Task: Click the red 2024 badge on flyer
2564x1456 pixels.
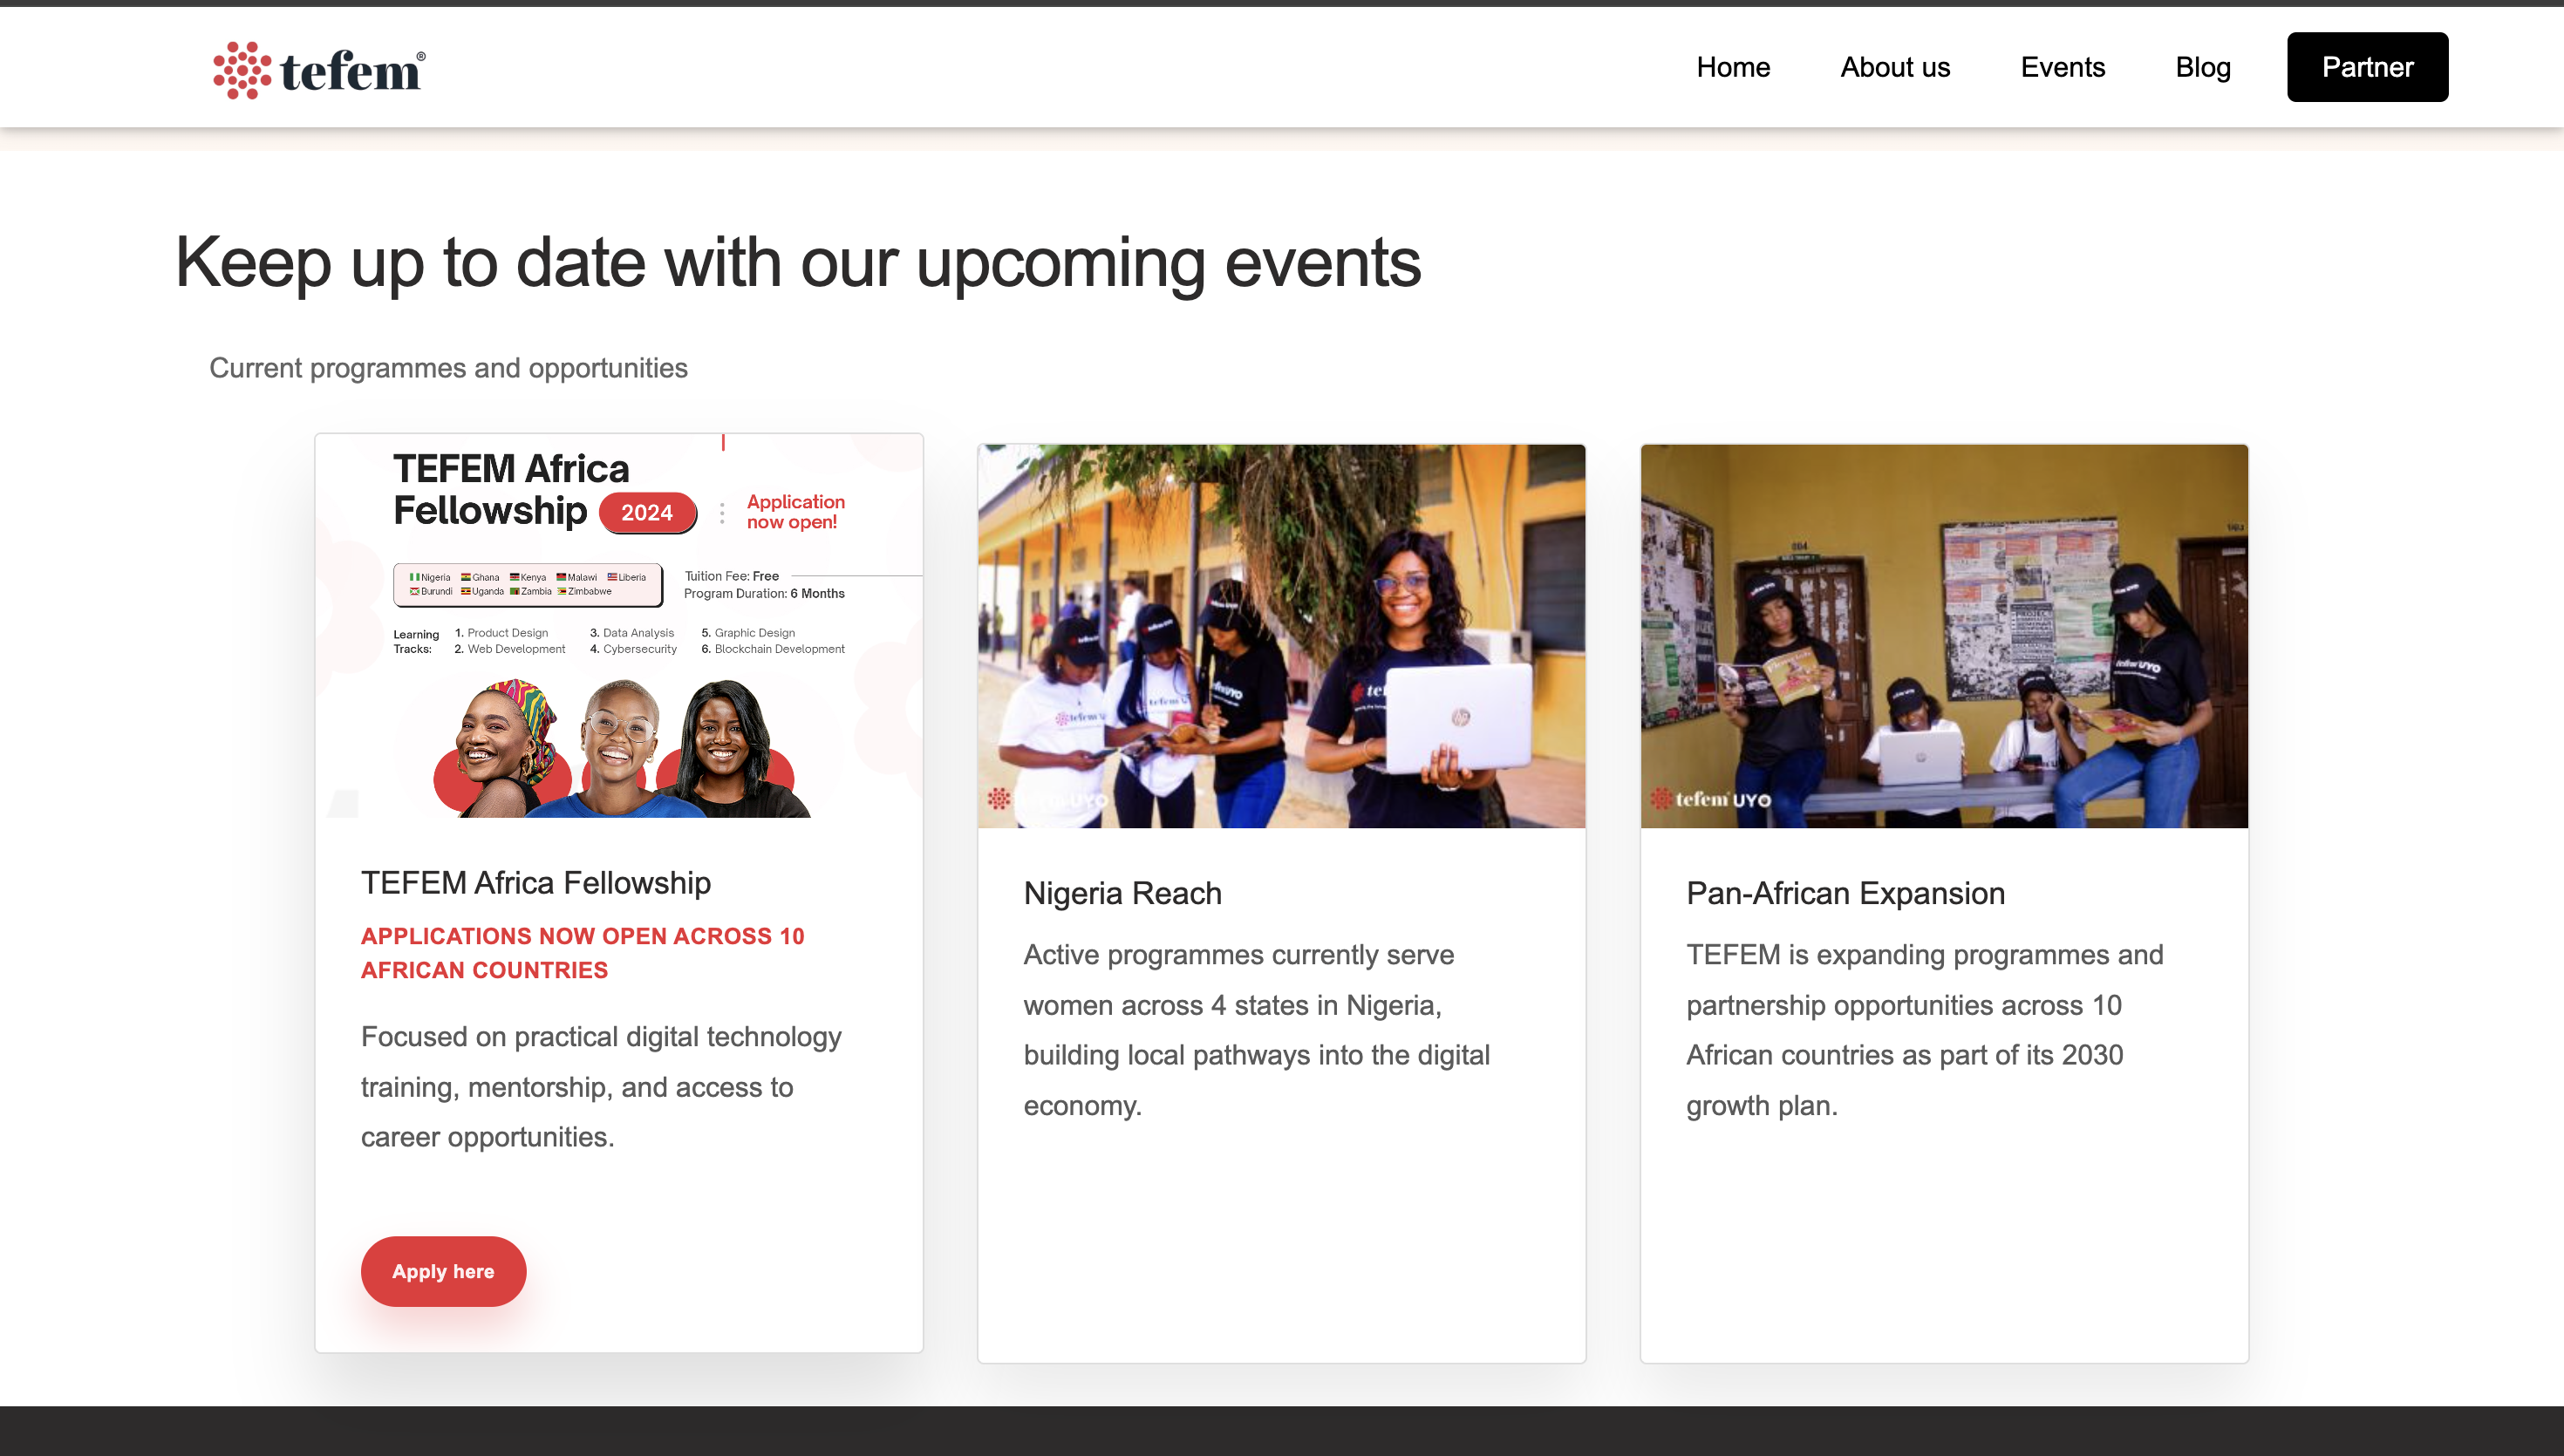Action: [x=646, y=513]
